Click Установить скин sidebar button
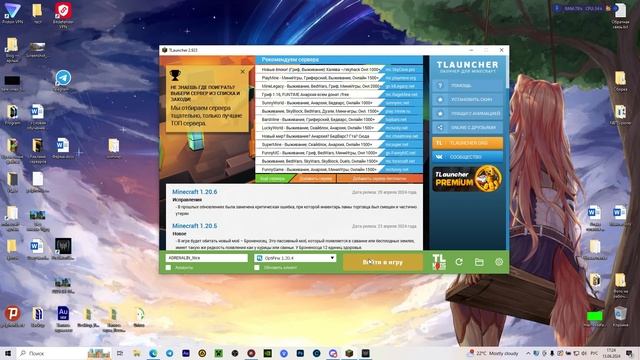Image resolution: width=640 pixels, height=360 pixels. (468, 100)
